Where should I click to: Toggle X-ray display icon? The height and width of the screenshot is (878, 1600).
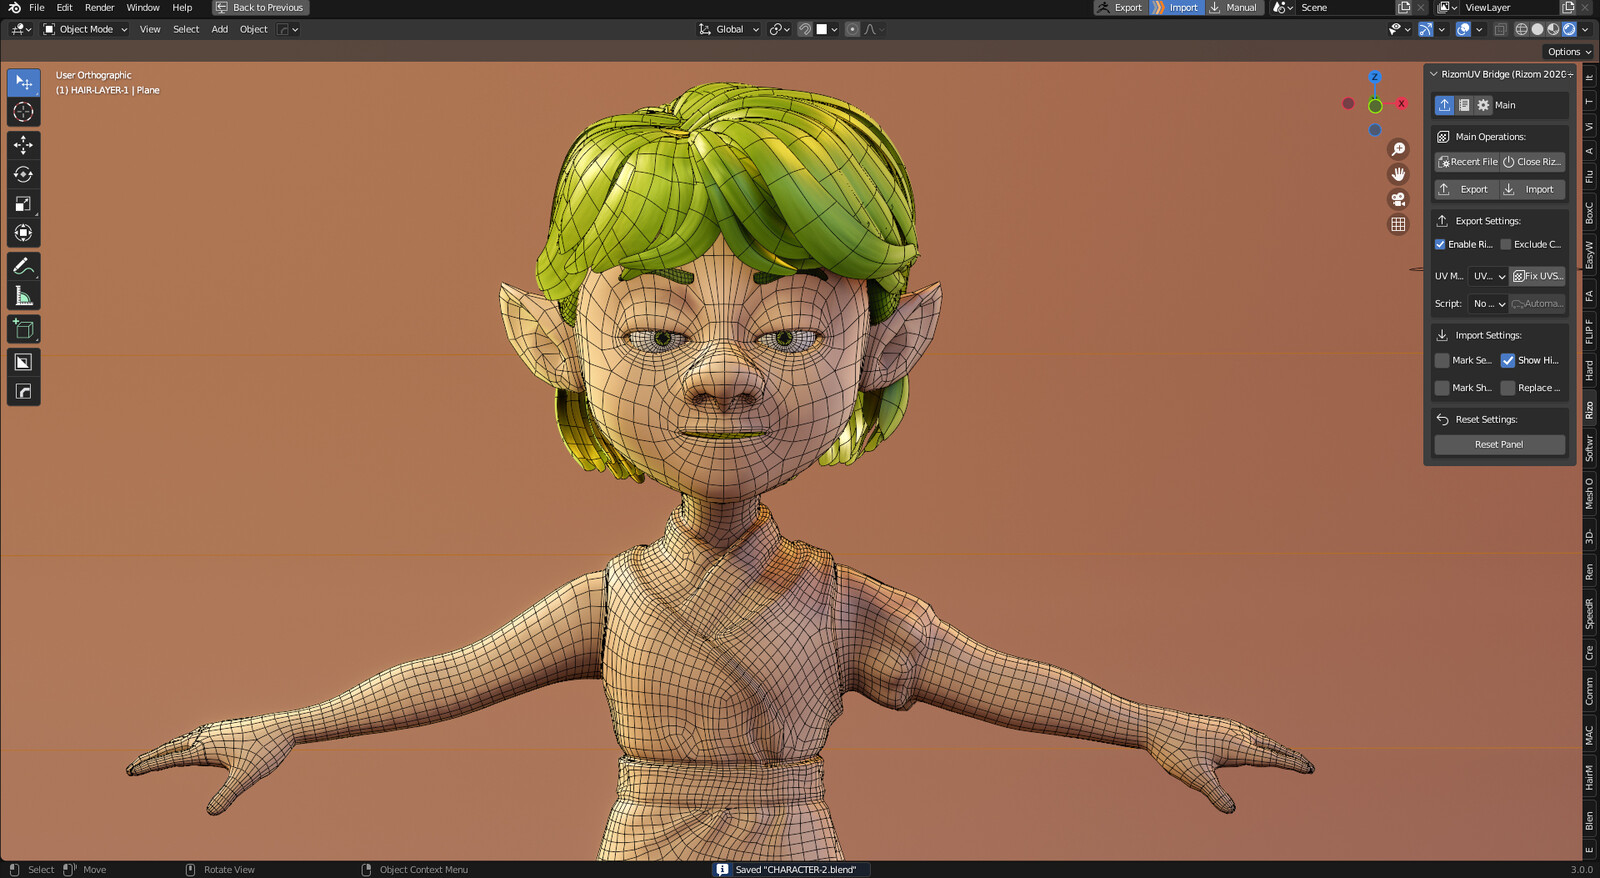[x=1500, y=29]
